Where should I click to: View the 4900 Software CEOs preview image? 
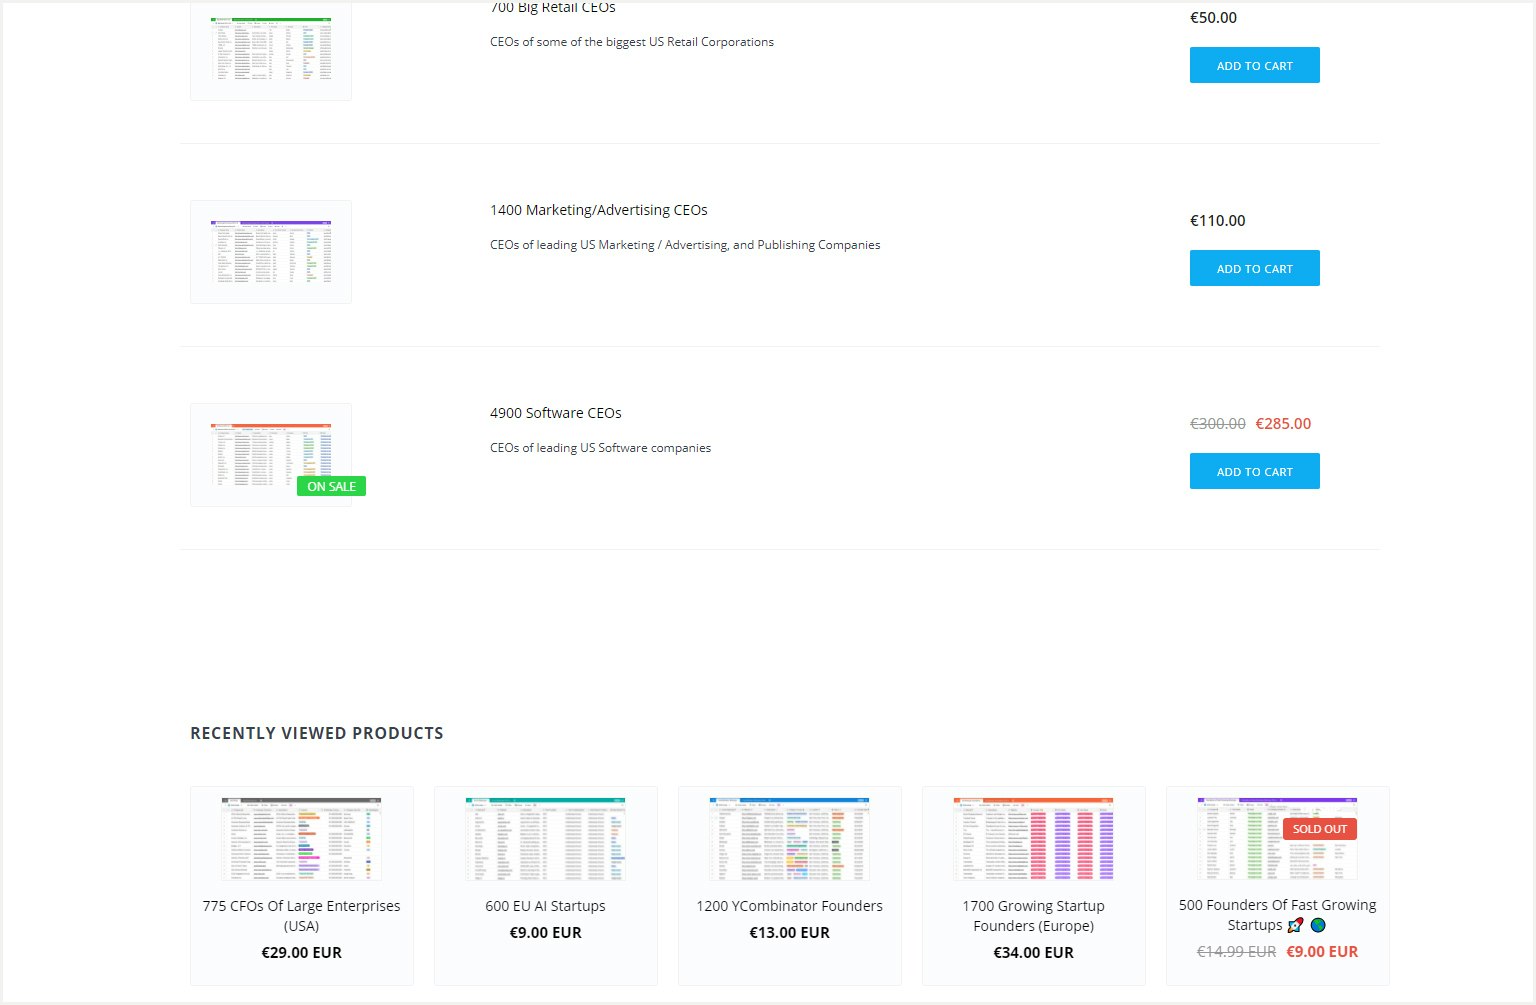click(270, 453)
